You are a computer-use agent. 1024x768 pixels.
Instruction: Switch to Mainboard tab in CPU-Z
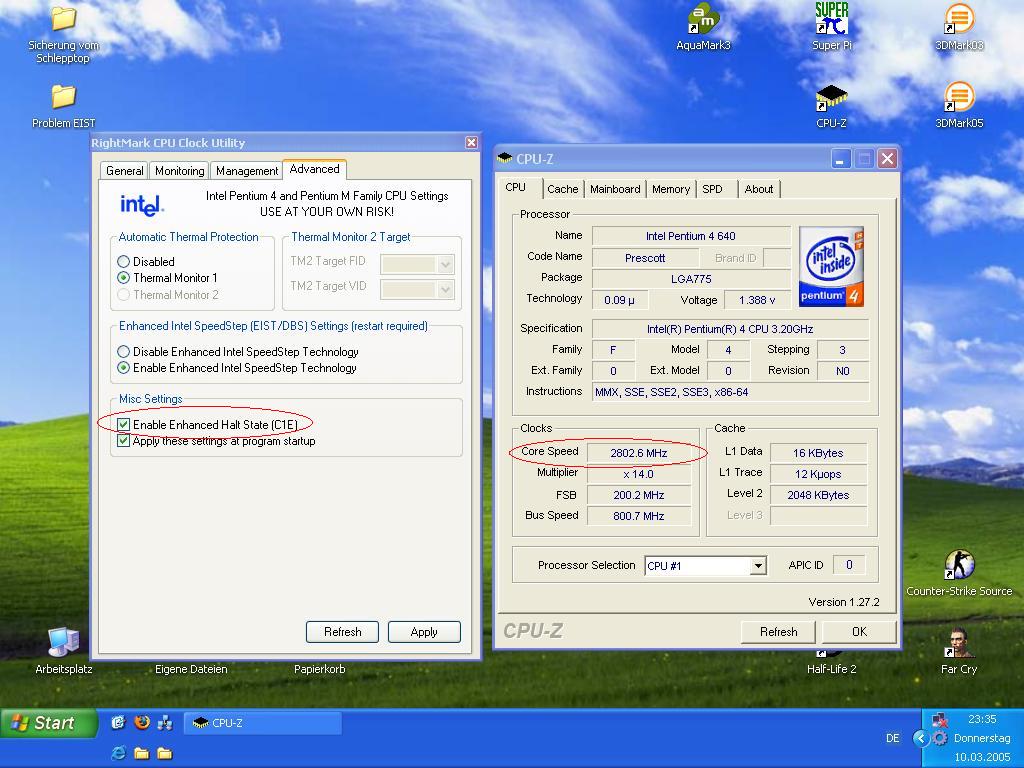point(615,189)
